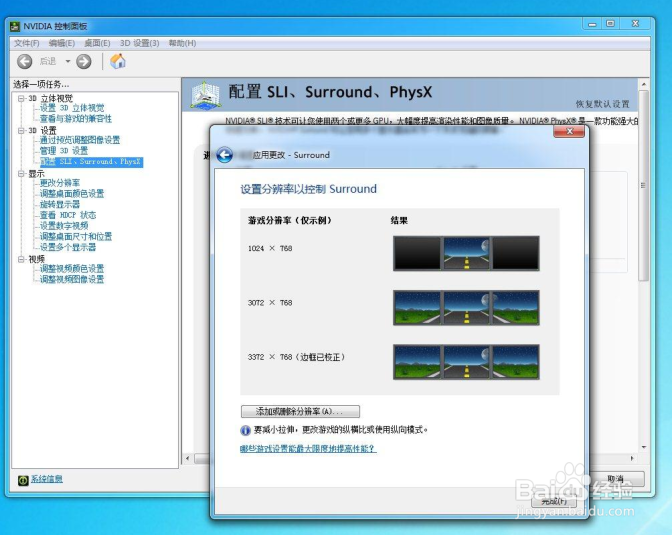Select 设置多个显示器 in tree
This screenshot has height=535, width=672.
coord(68,247)
